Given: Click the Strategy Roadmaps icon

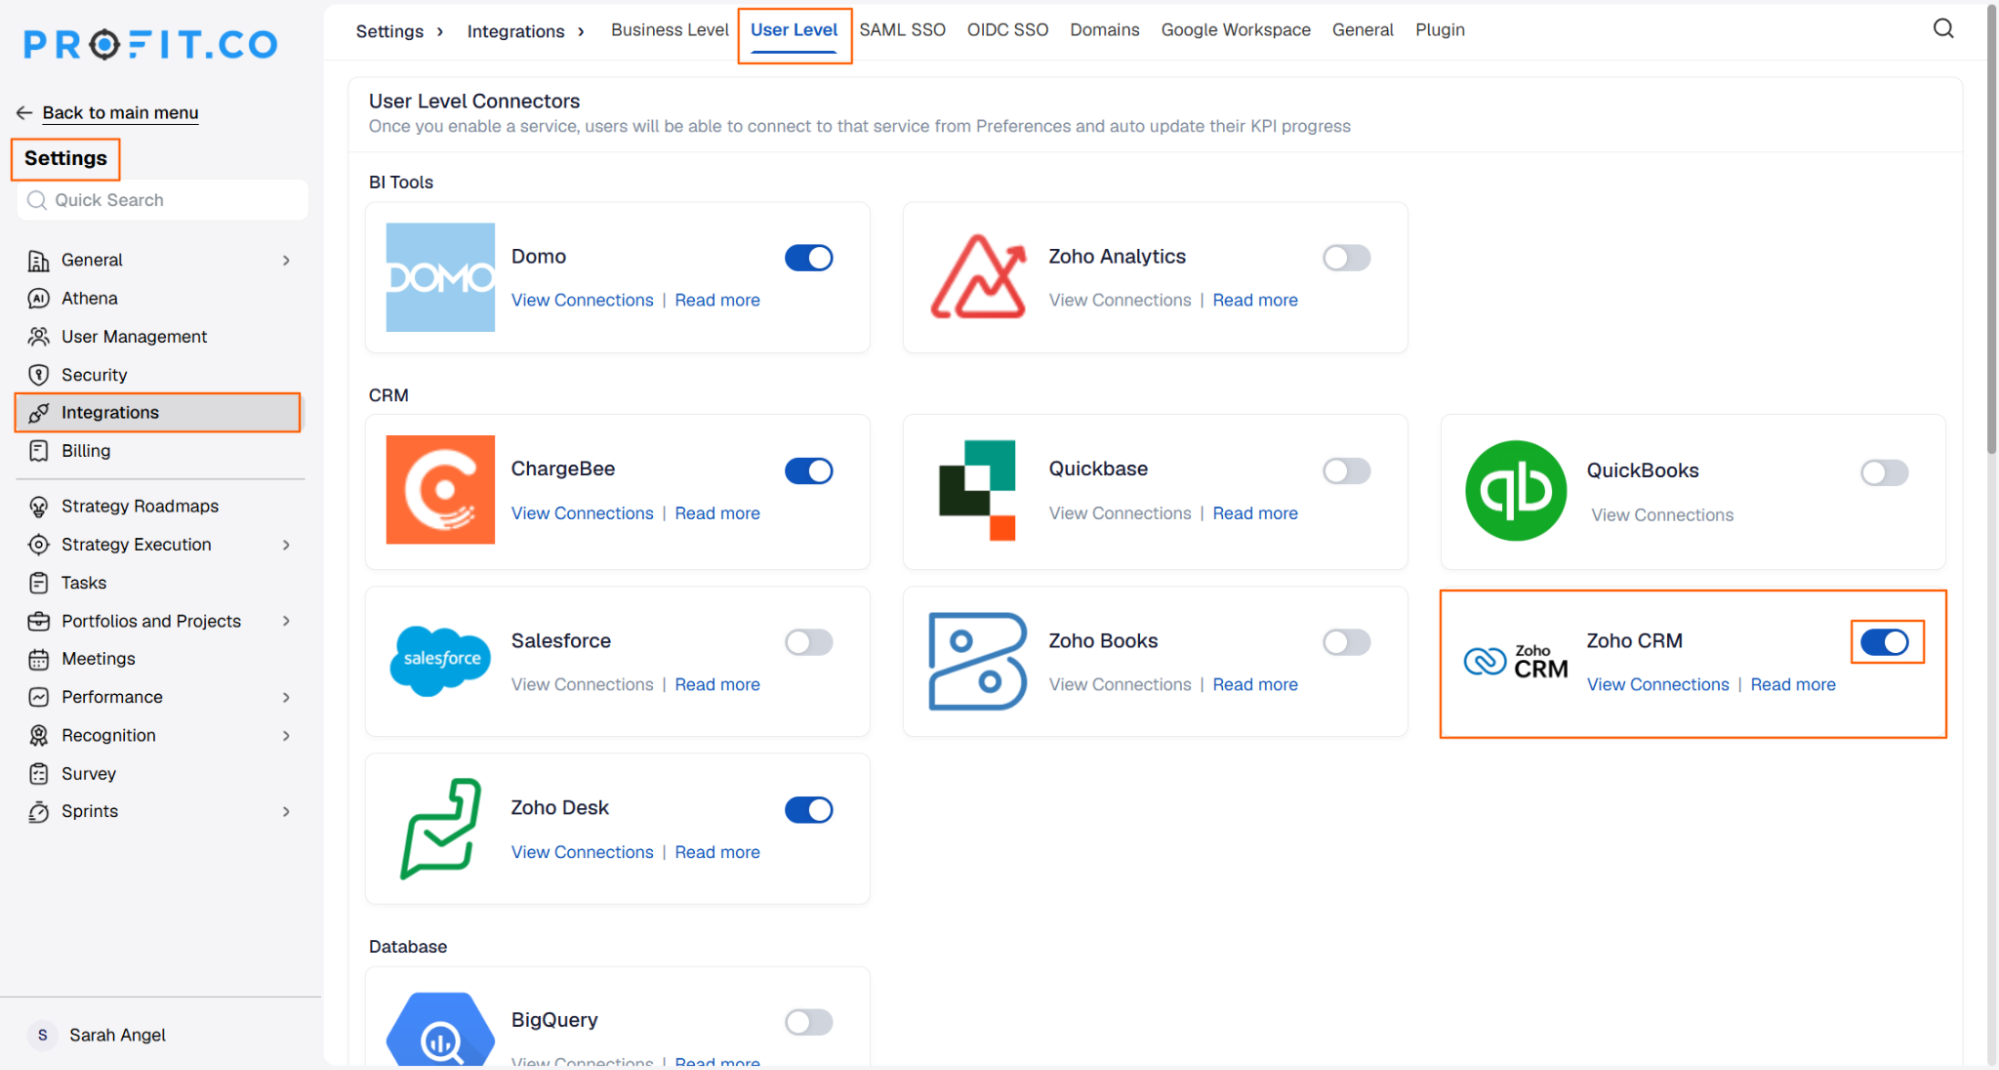Looking at the screenshot, I should click(x=38, y=506).
